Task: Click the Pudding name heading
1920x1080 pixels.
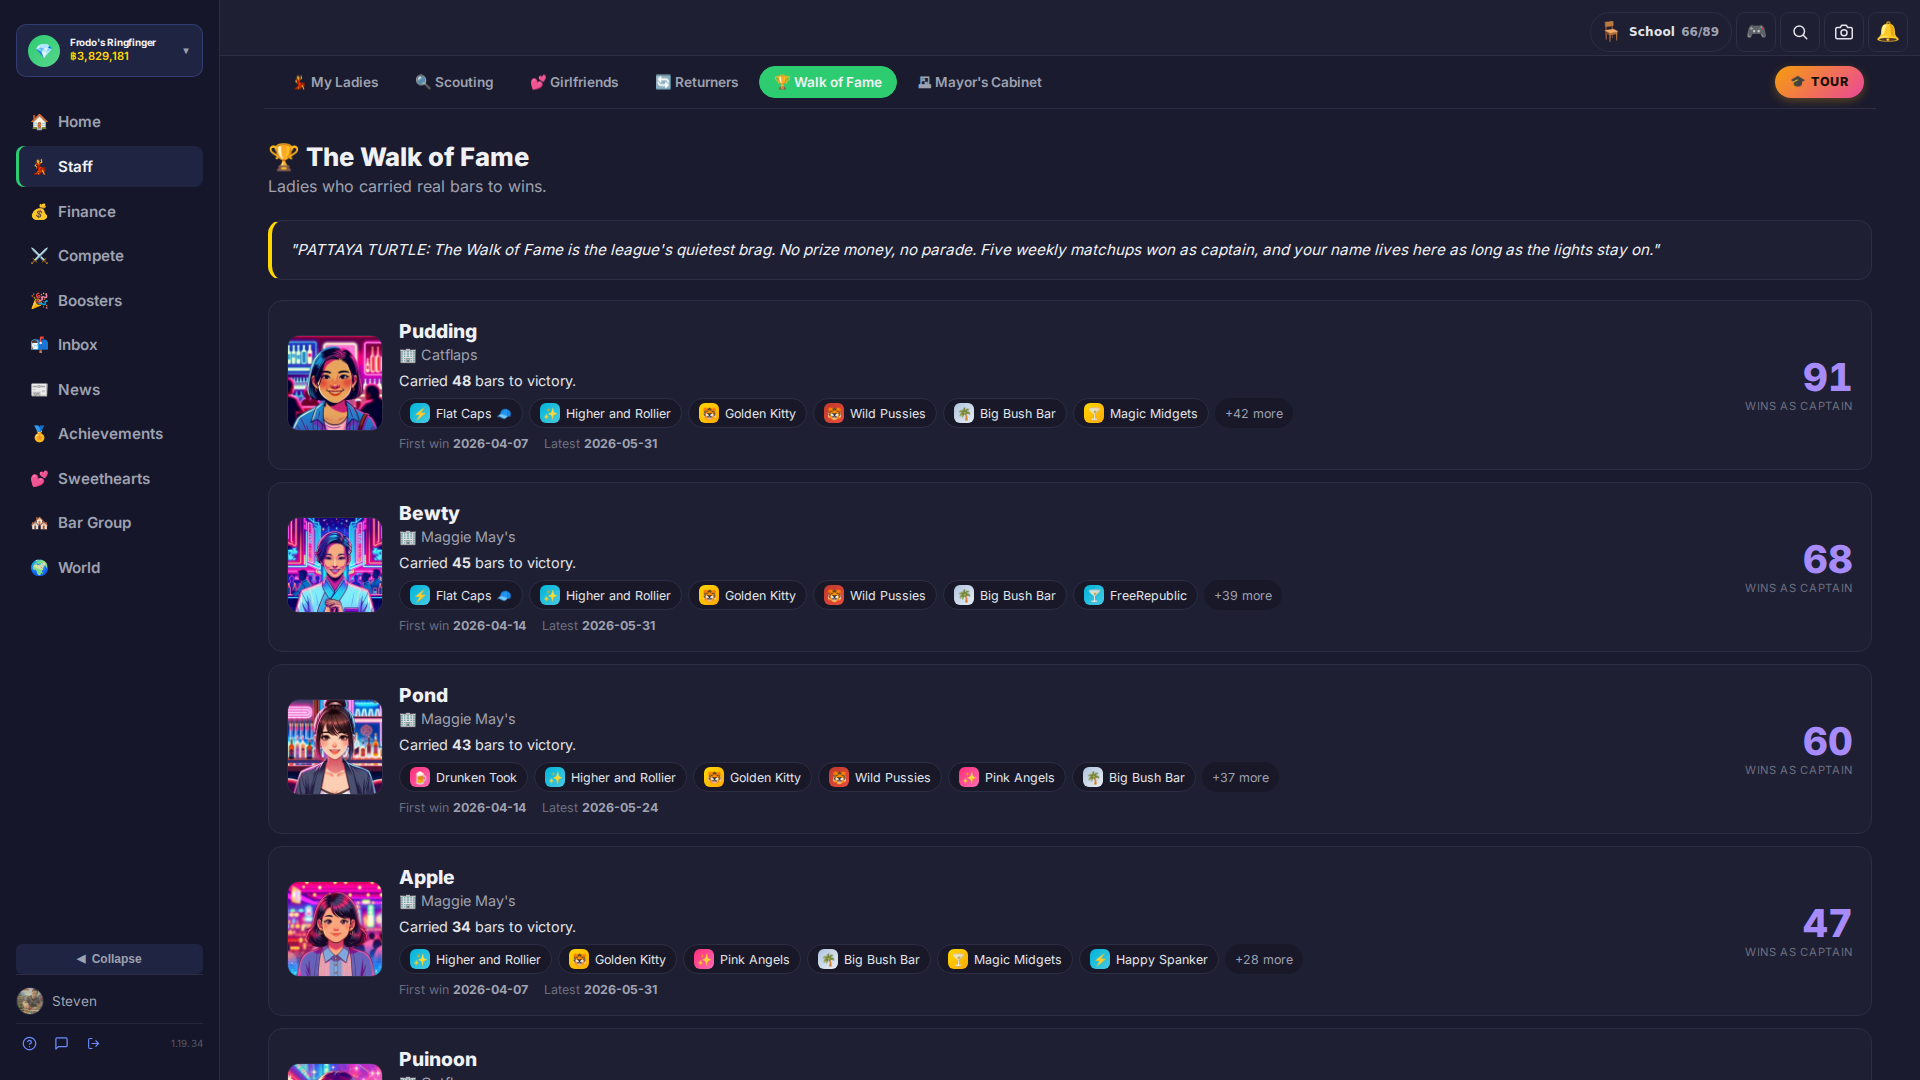Action: coord(438,331)
